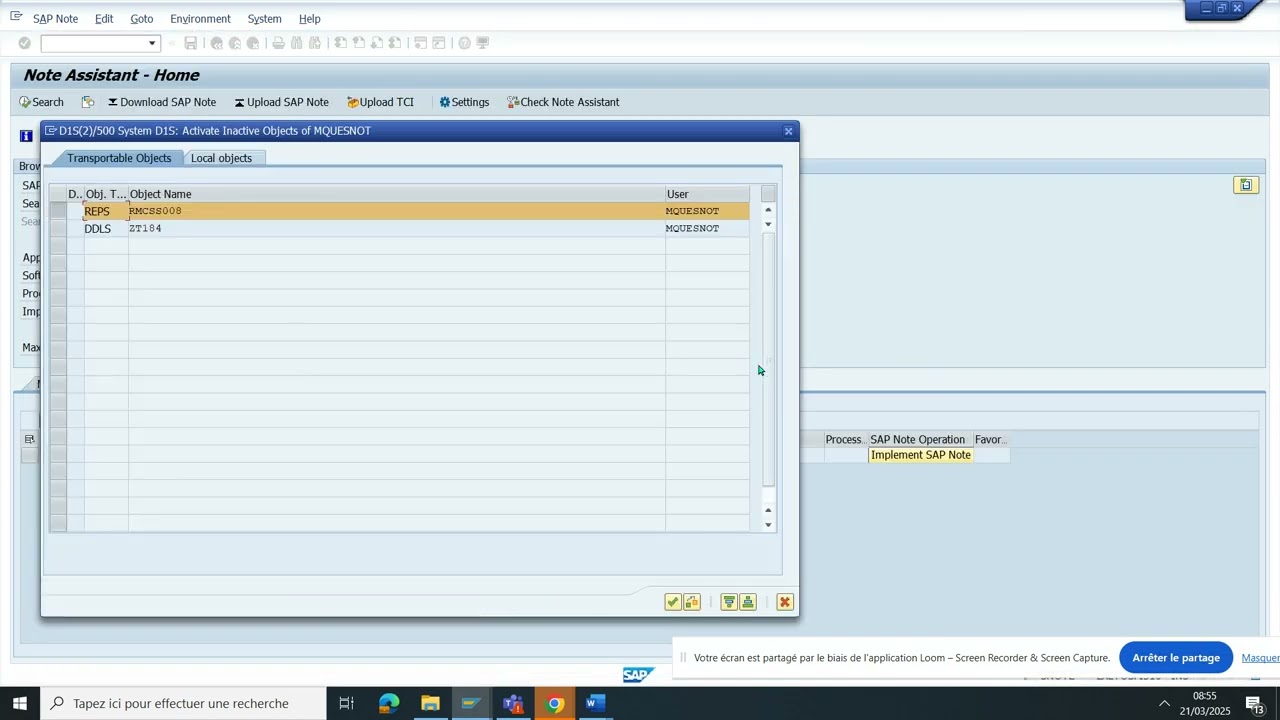Screen dimensions: 1280x720
Task: Click the green Continue checkmark in the dialog
Action: [x=673, y=602]
